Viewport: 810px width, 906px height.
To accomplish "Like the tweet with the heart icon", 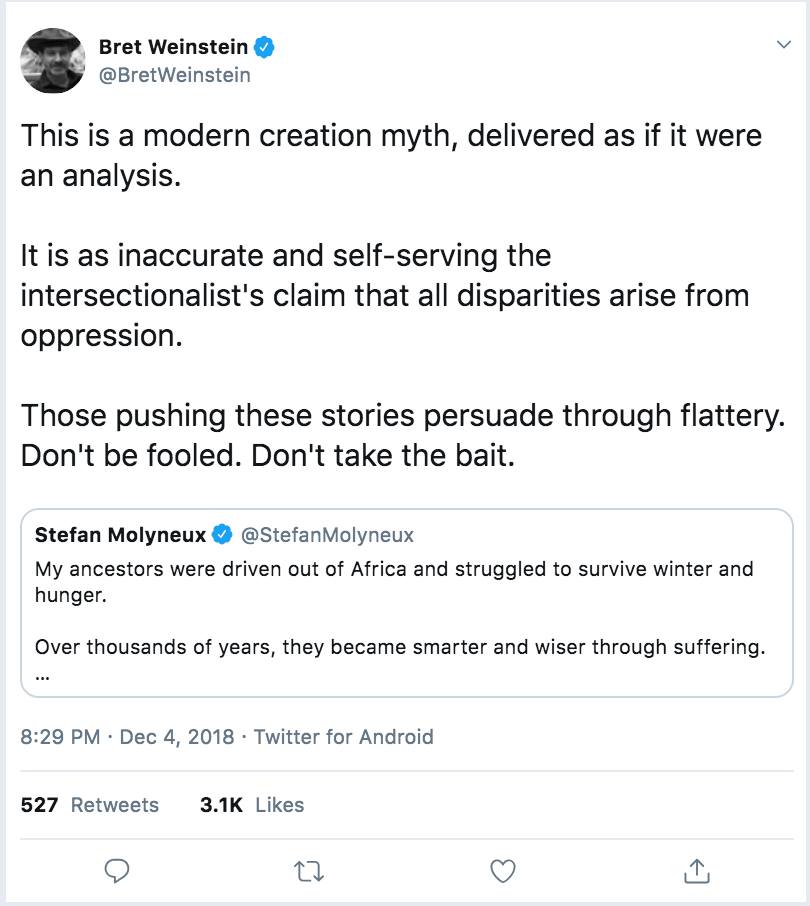I will [x=503, y=871].
